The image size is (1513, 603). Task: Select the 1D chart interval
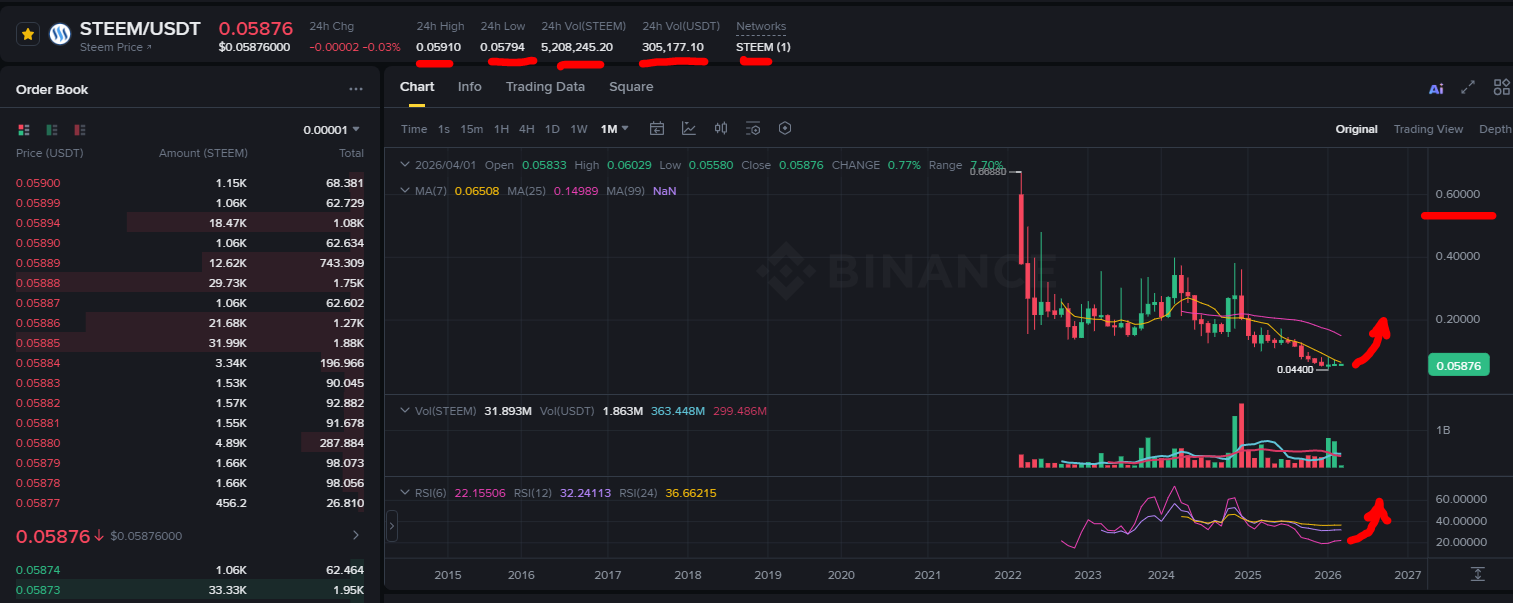click(552, 129)
